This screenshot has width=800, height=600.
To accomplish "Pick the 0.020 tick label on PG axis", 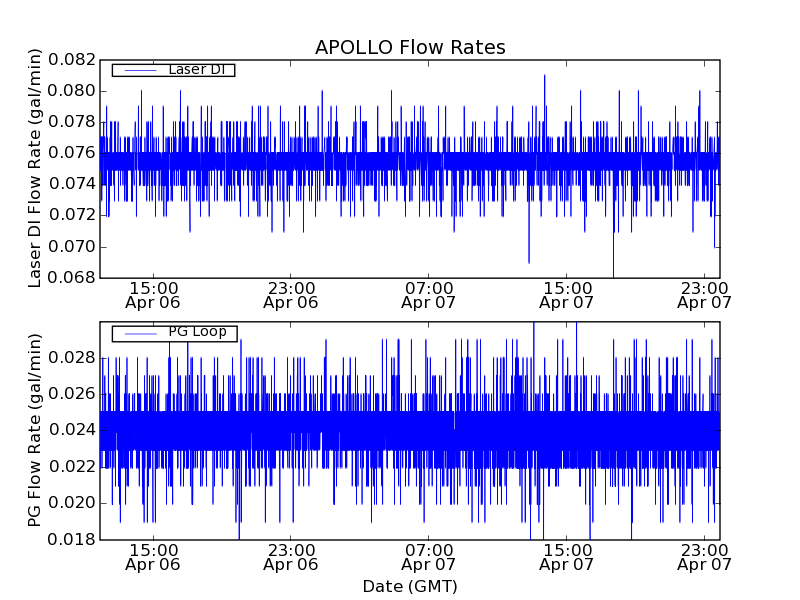I will 72,503.
